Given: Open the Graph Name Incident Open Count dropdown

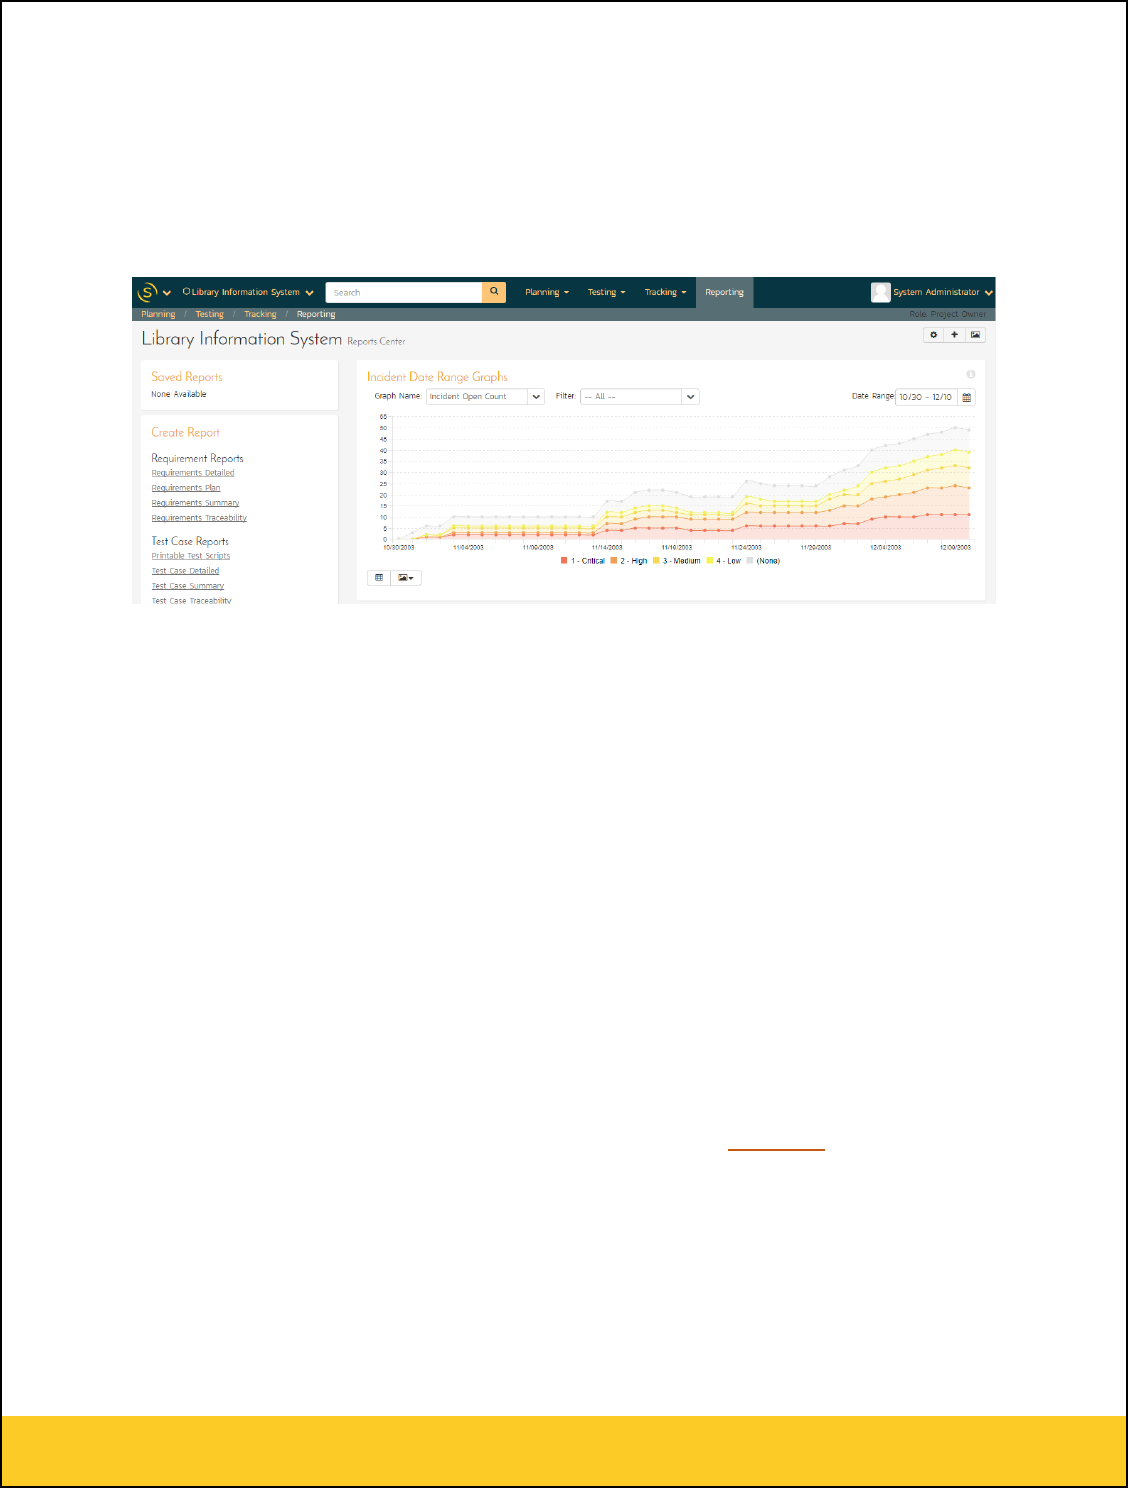Looking at the screenshot, I should pos(485,397).
